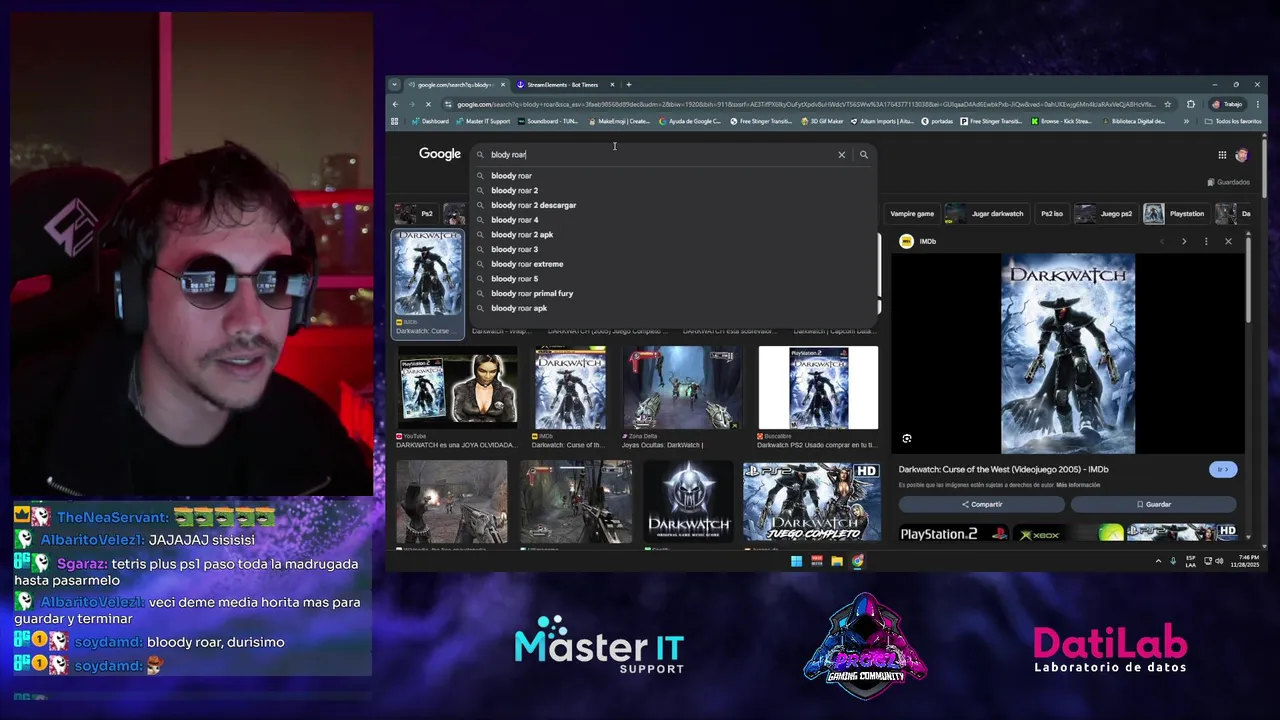Open DARKWATCH JOYA OLVIDADA YouTube thumbnail
Viewport: 1280px width, 720px height.
tap(457, 388)
